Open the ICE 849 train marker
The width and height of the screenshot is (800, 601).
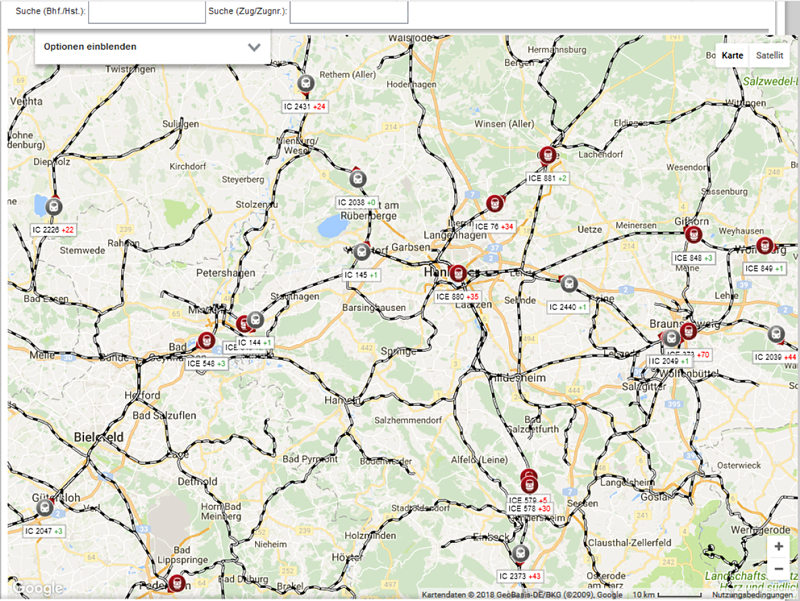click(x=765, y=245)
